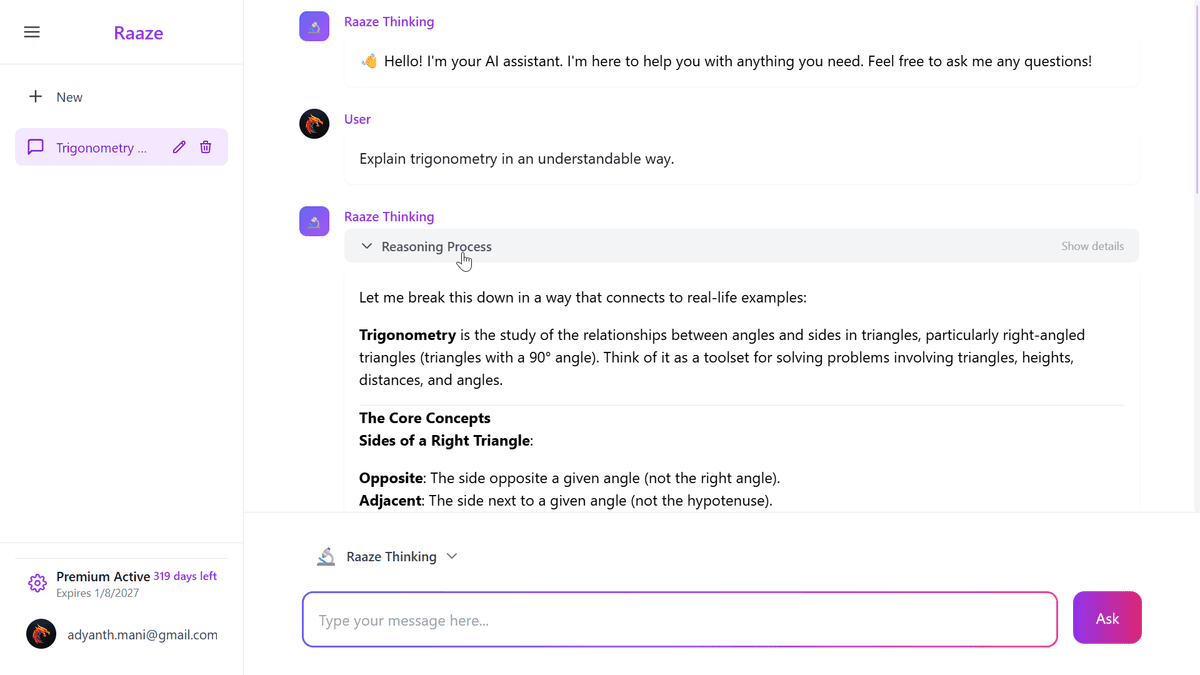
Task: Open the user account avatar at bottom left
Action: pos(40,633)
